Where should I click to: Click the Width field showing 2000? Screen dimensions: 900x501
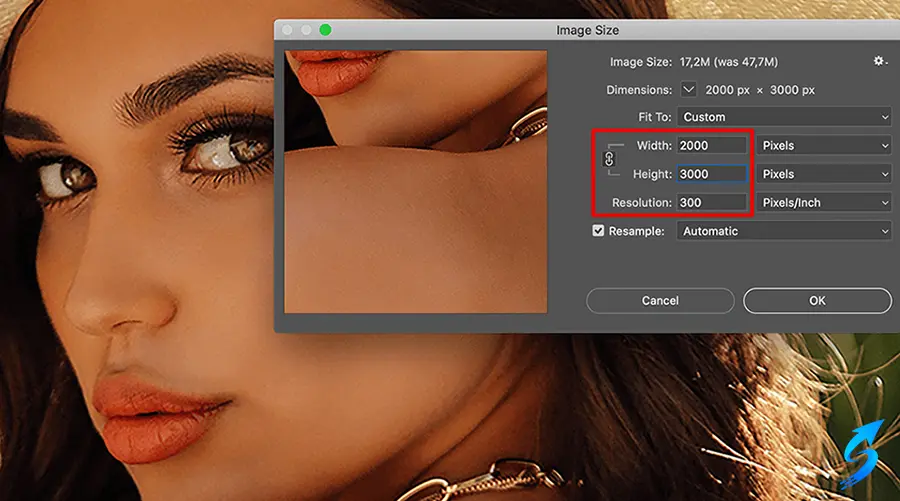pyautogui.click(x=711, y=146)
